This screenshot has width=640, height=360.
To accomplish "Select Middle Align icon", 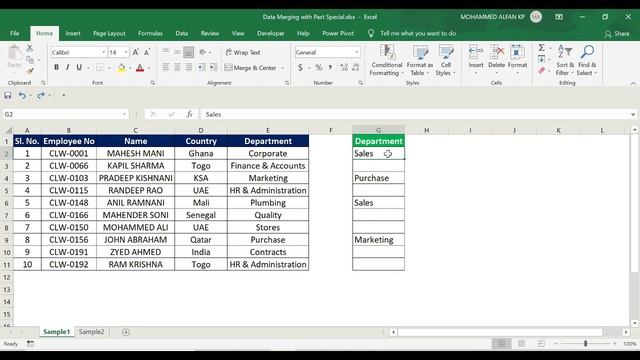I will pyautogui.click(x=177, y=52).
